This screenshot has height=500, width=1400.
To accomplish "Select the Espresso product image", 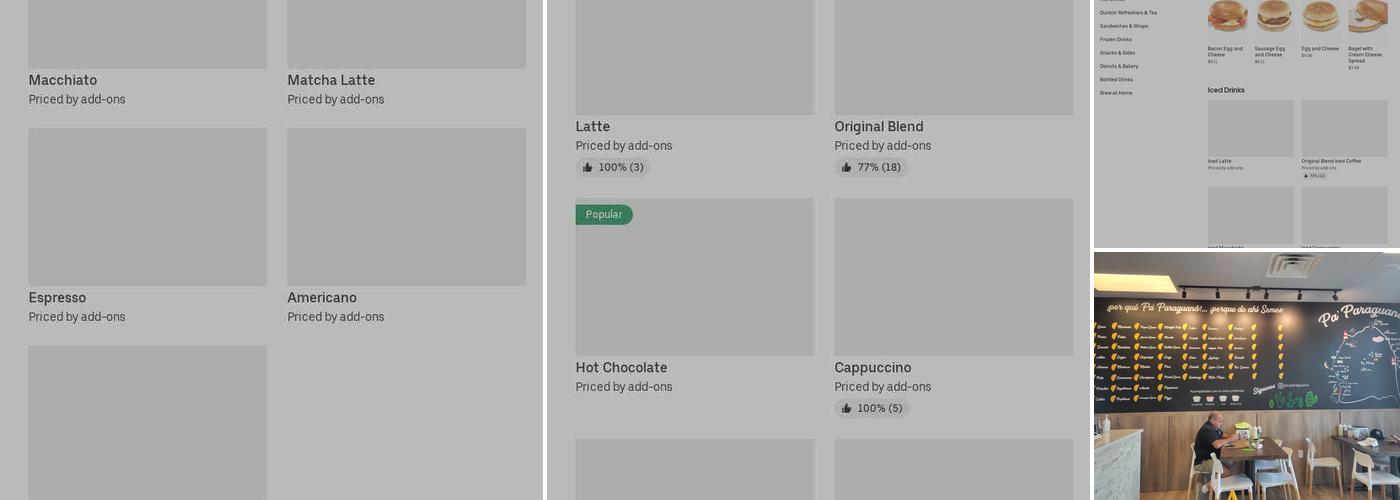I will click(x=148, y=207).
